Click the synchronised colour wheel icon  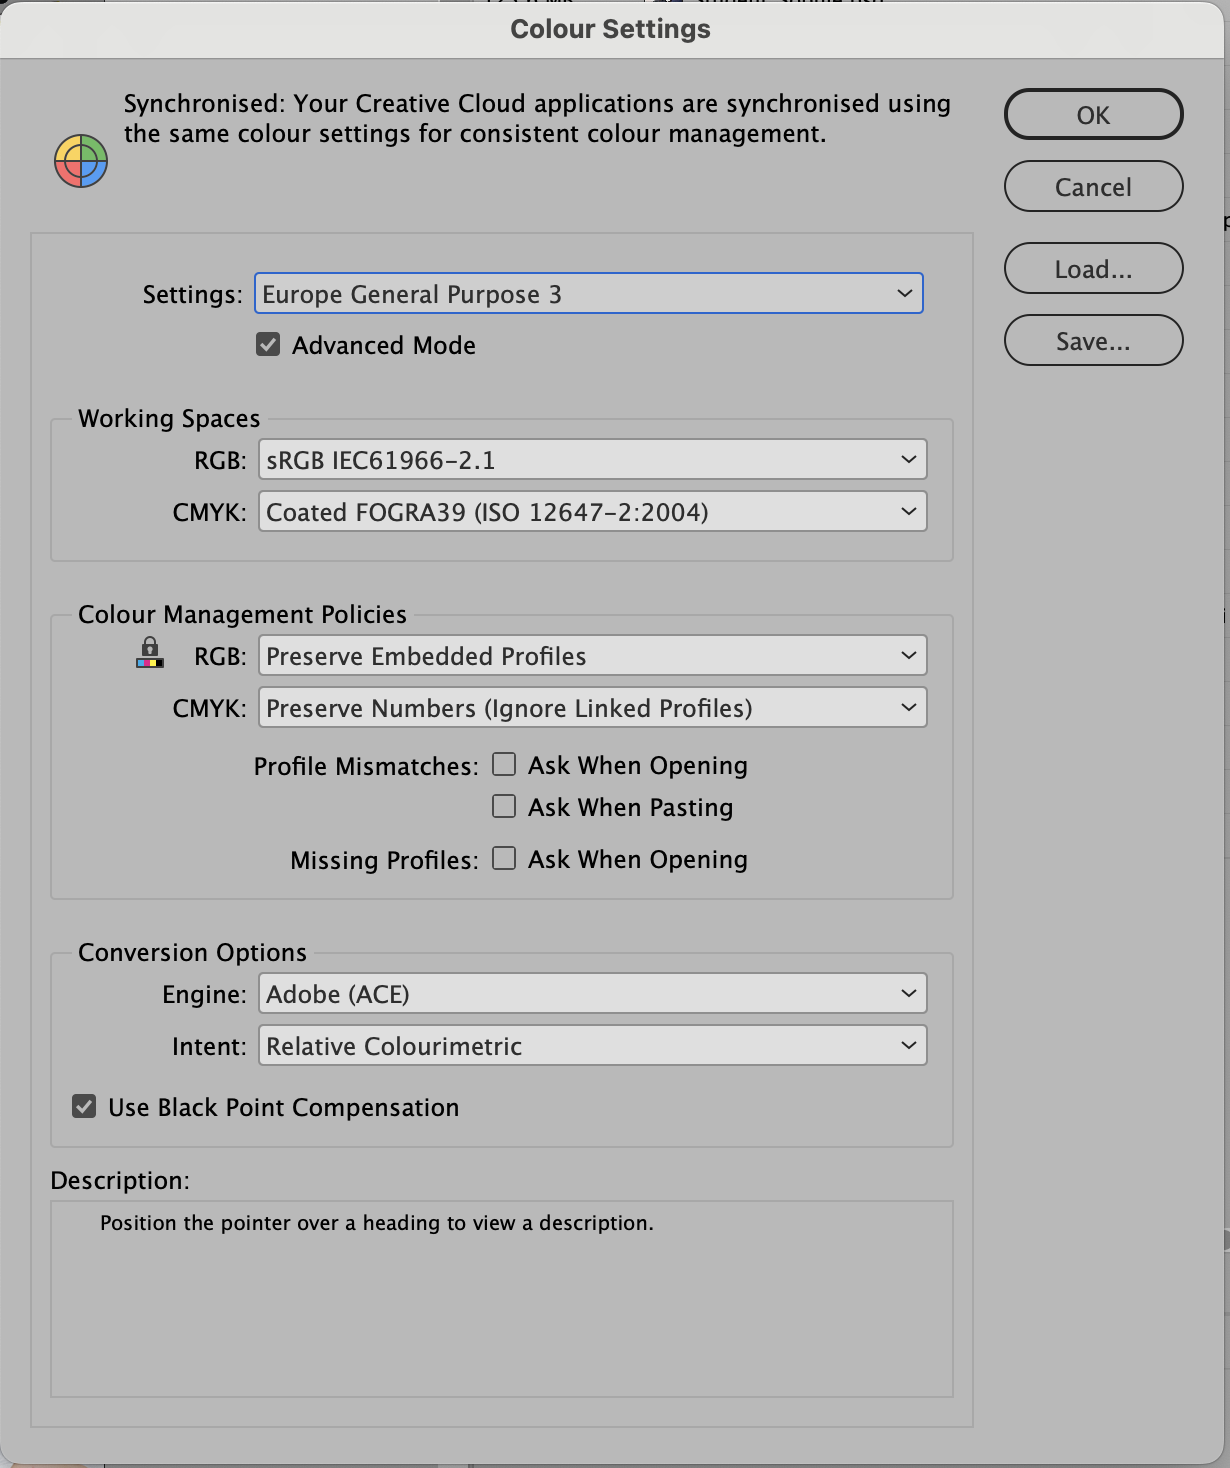click(81, 160)
